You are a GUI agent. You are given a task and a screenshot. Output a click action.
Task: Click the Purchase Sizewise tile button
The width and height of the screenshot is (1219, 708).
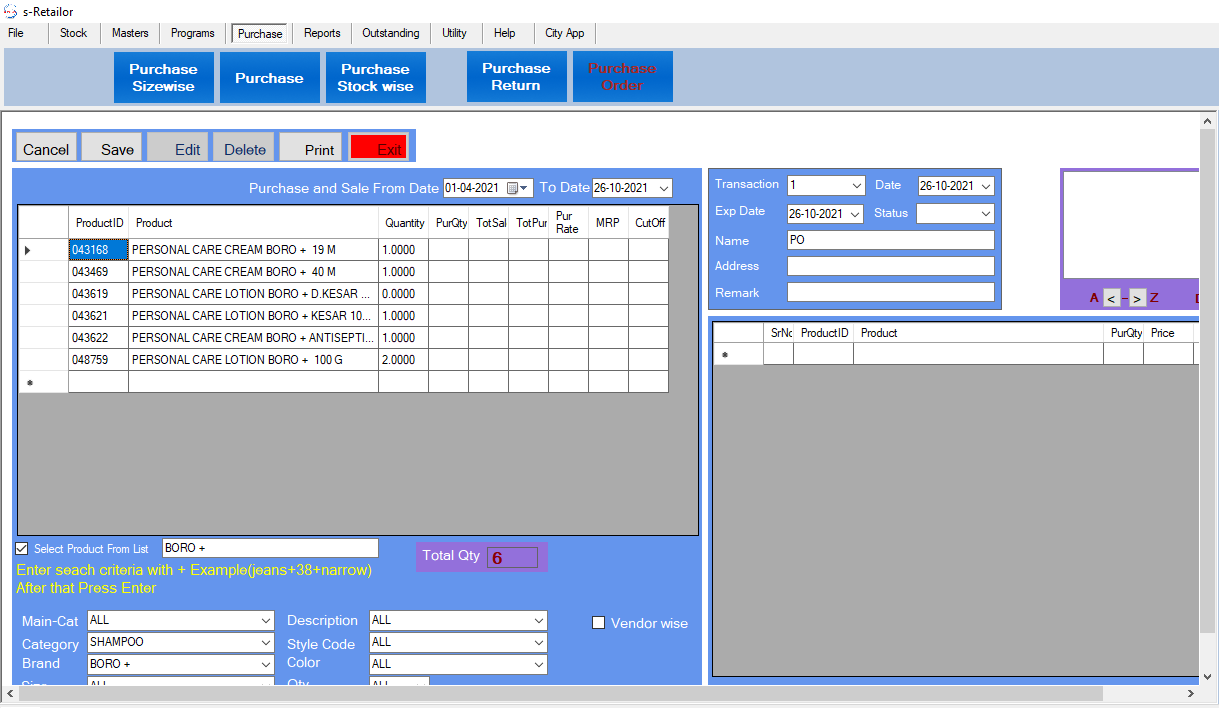tap(163, 78)
